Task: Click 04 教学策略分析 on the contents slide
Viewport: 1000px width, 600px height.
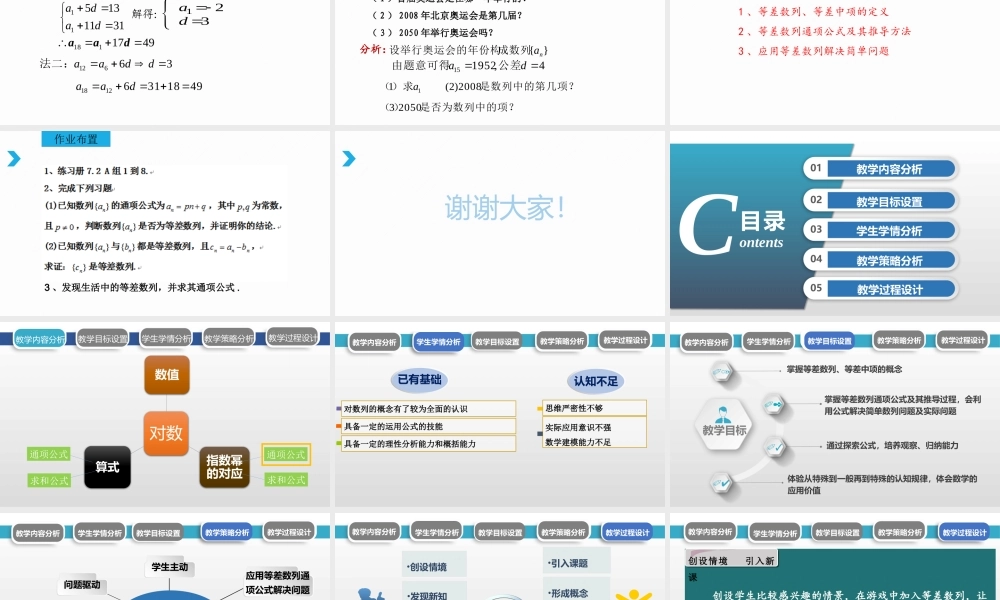Action: coord(881,260)
